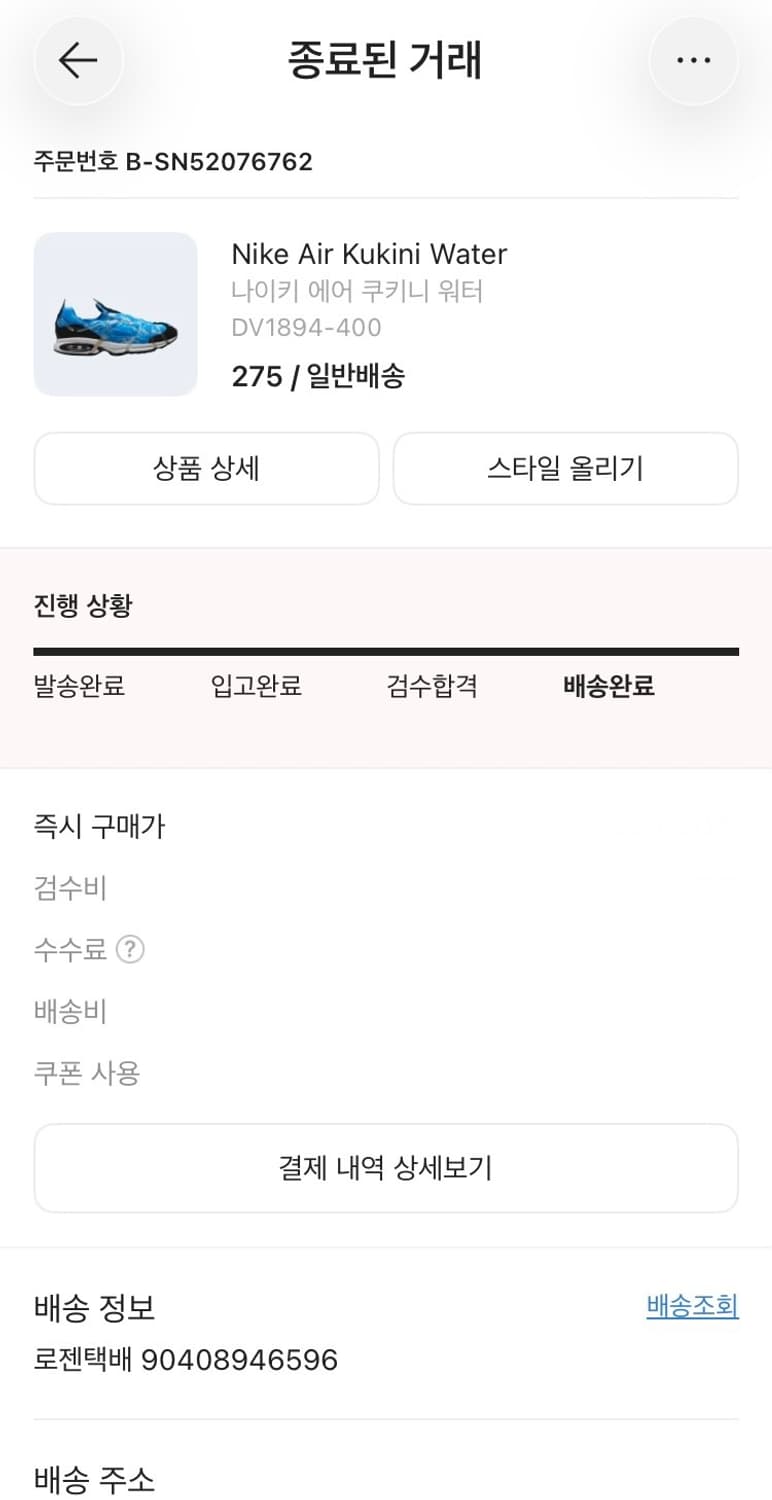Tap the fee help question mark icon

(x=130, y=949)
